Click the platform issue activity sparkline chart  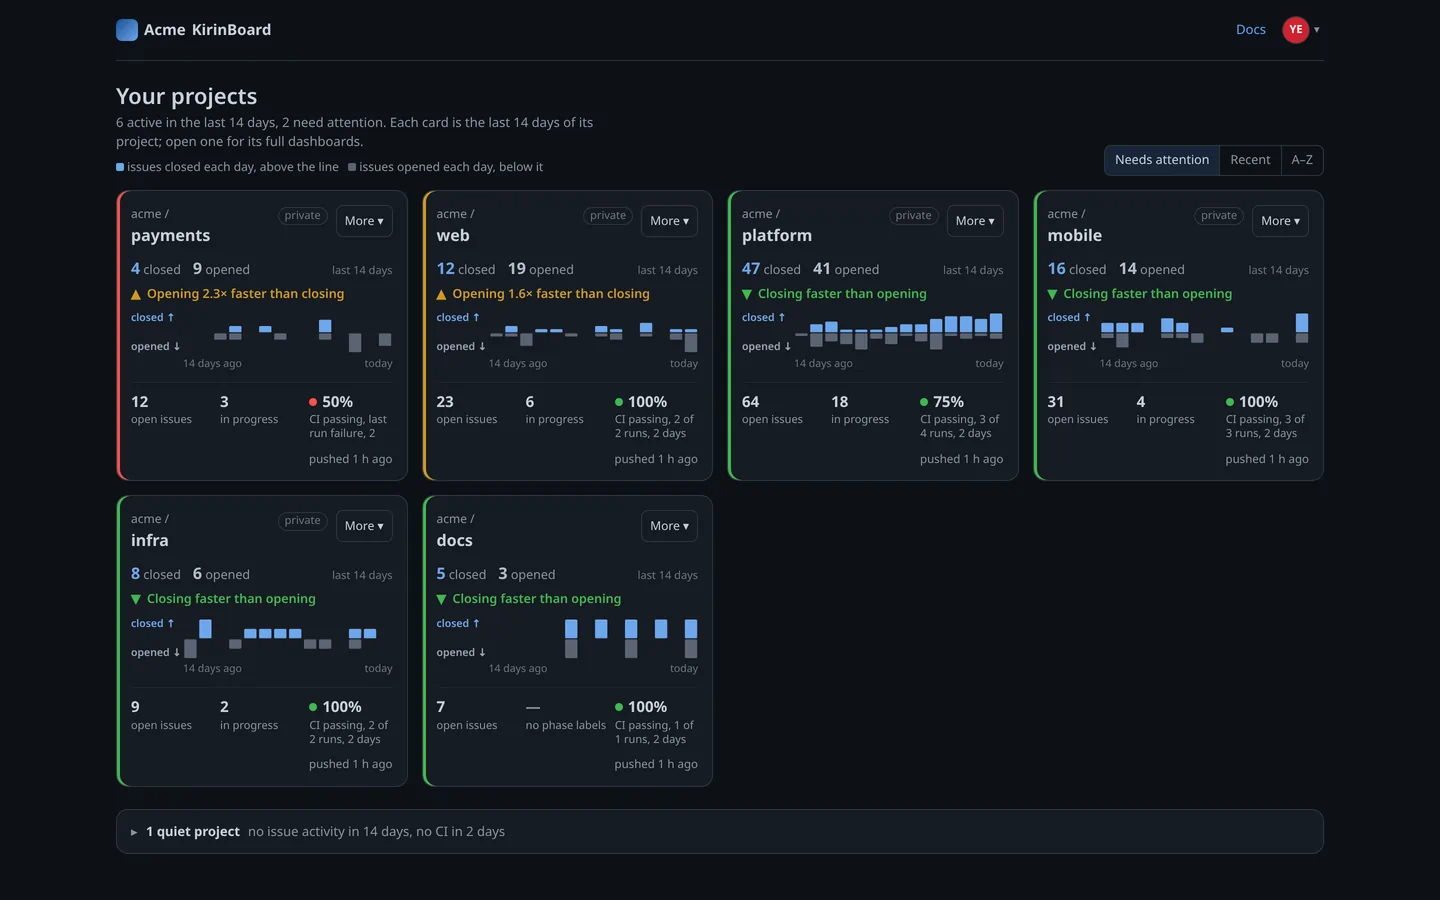coord(898,334)
